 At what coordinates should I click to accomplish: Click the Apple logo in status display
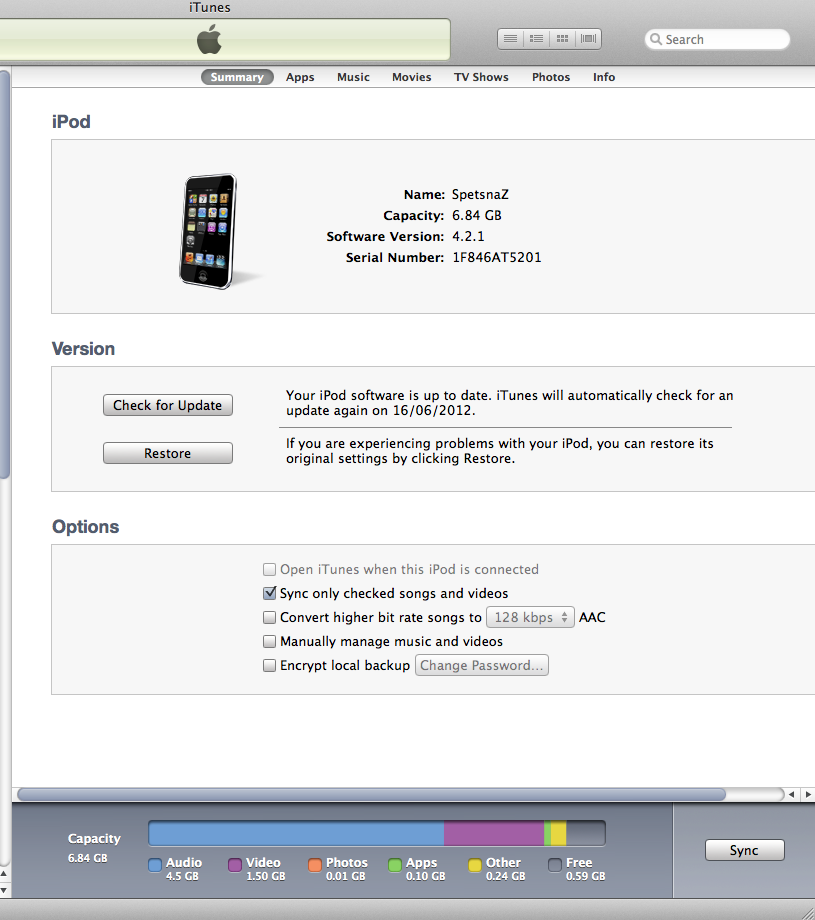(x=209, y=39)
